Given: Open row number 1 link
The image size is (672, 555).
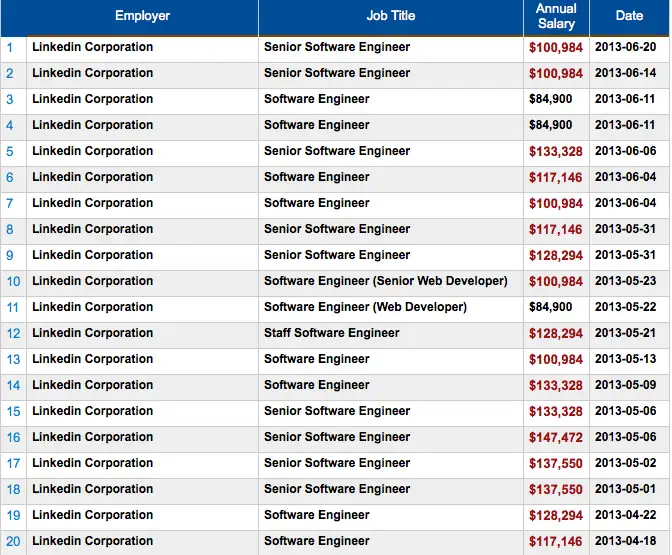Looking at the screenshot, I should click(x=9, y=48).
